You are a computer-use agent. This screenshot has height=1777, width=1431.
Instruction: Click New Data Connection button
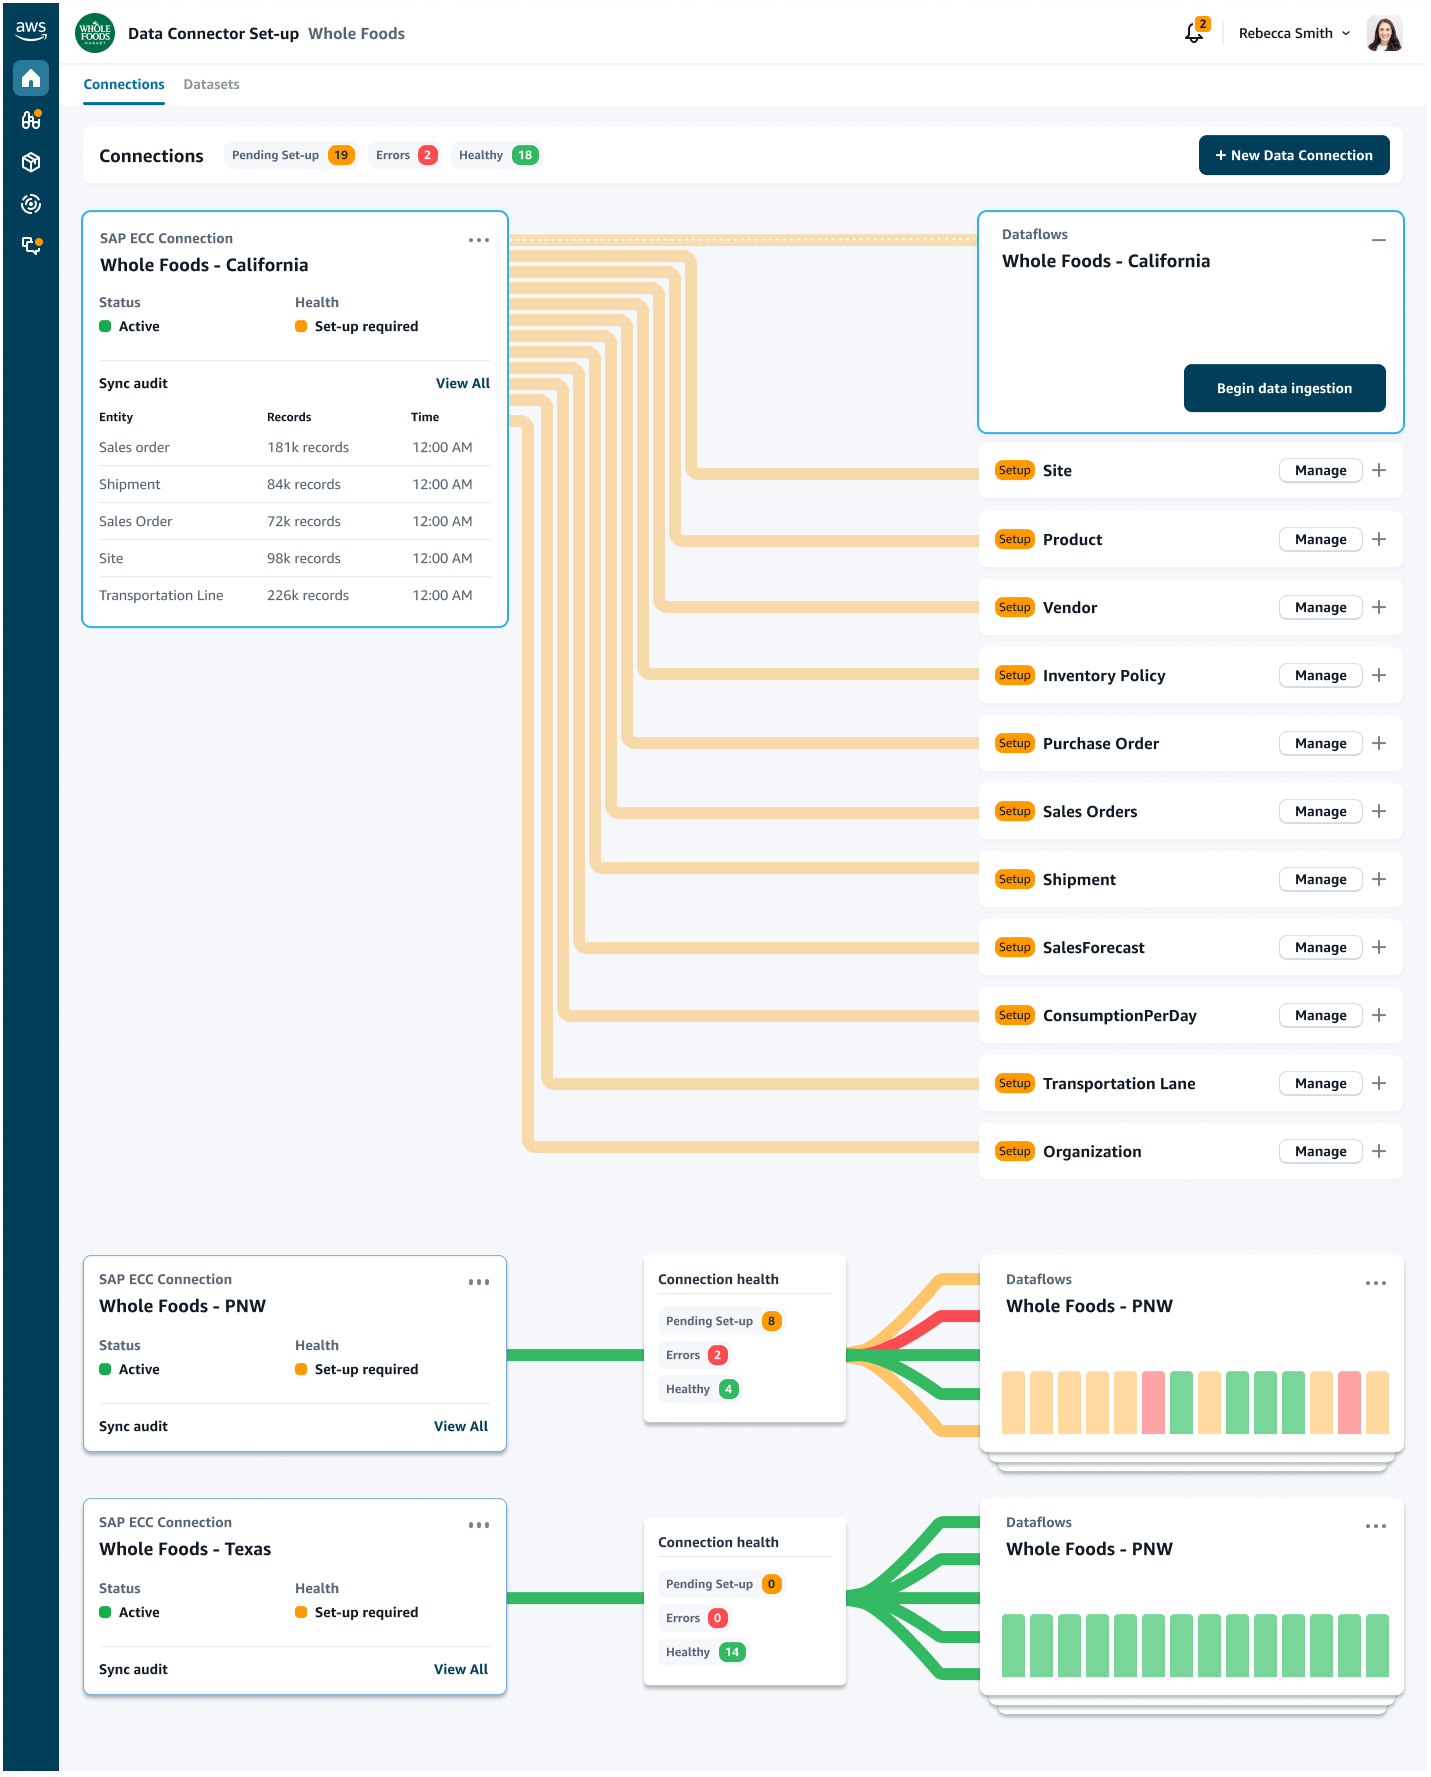pos(1294,155)
